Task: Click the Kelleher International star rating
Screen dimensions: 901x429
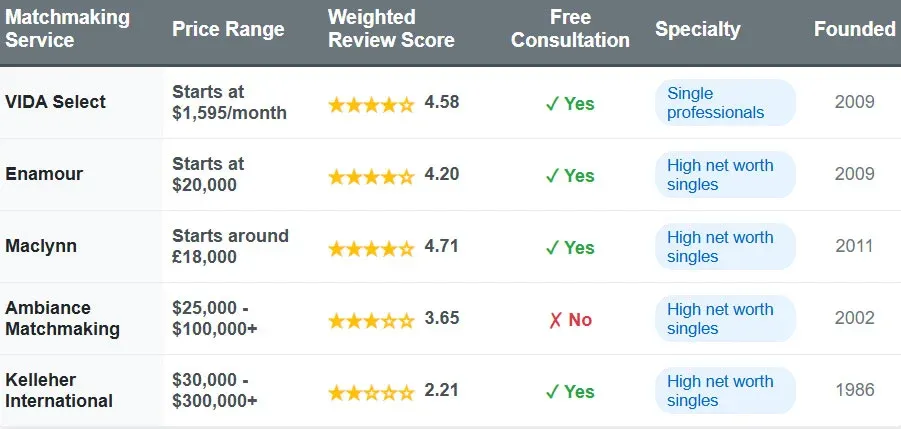Action: tap(371, 391)
